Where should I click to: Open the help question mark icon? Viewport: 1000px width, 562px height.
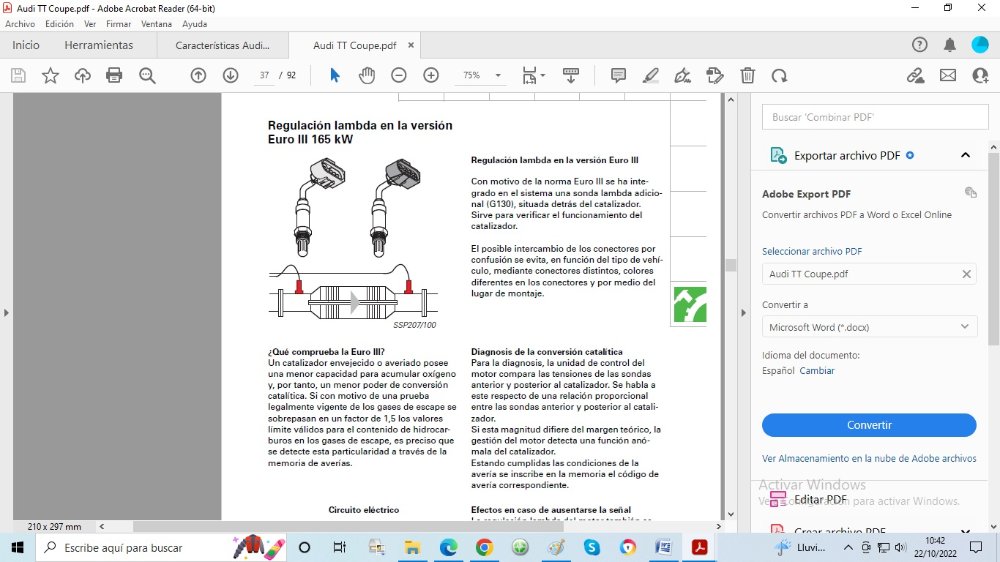tap(919, 45)
